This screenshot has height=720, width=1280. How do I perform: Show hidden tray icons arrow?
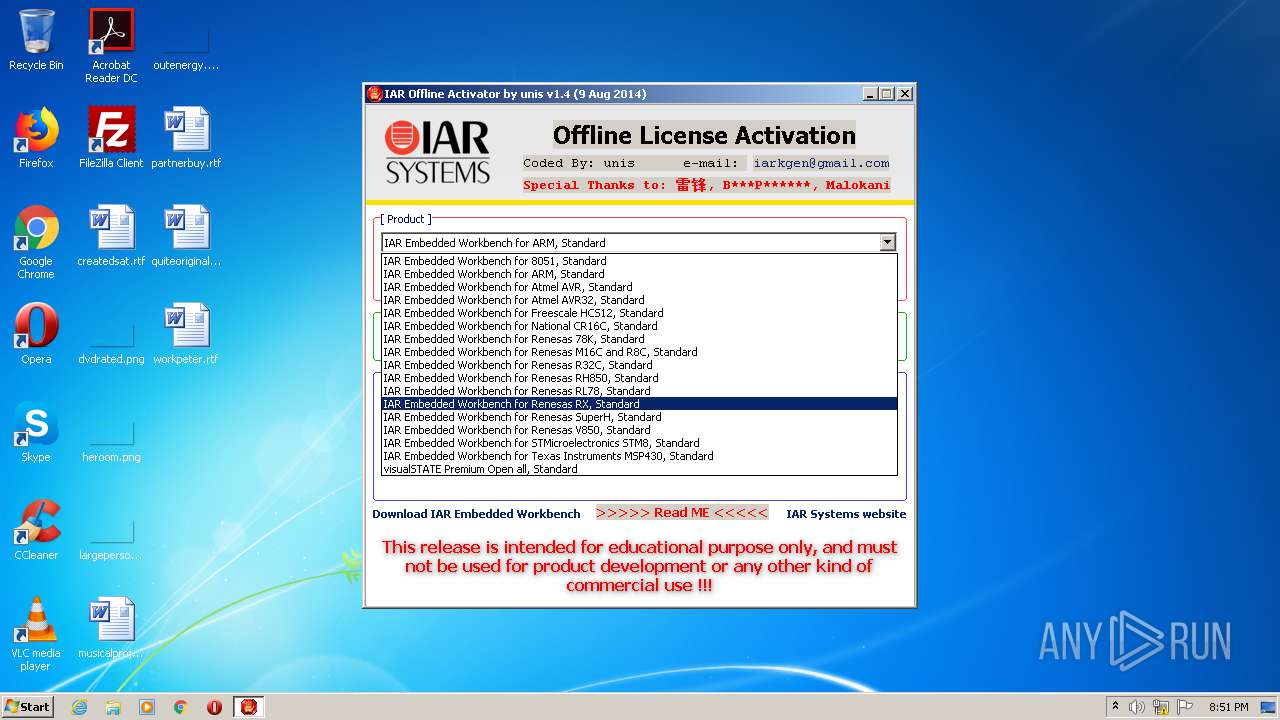tap(1115, 707)
